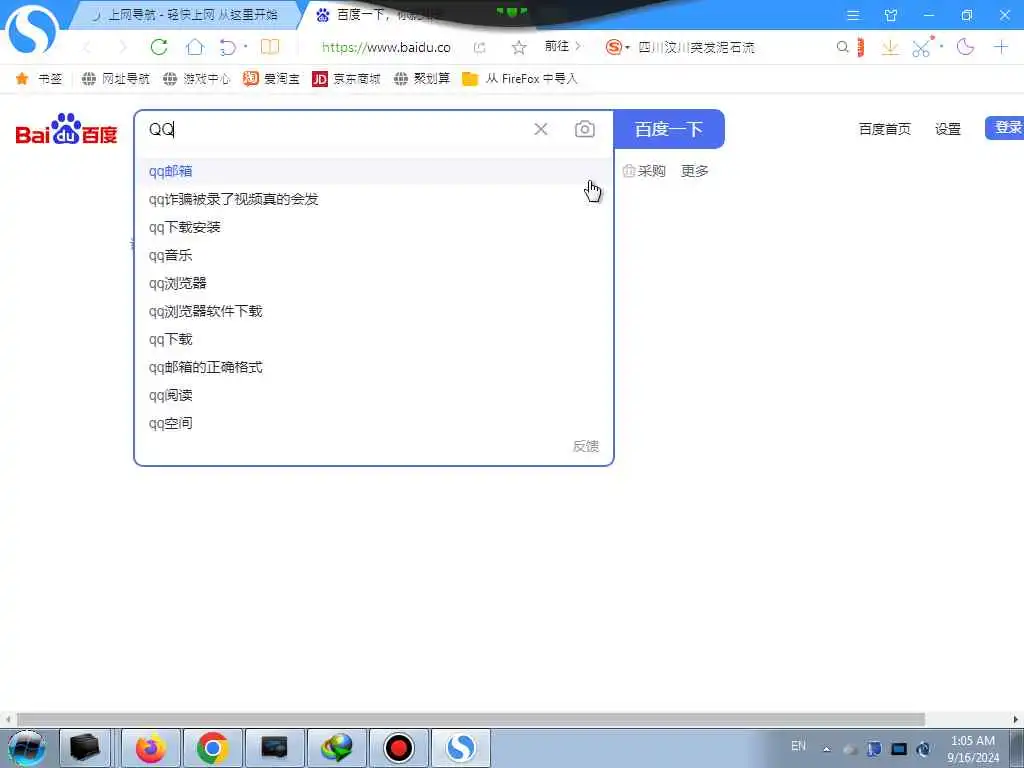1024x768 pixels.
Task: Open 京东商城 bookmark
Action: [x=346, y=79]
